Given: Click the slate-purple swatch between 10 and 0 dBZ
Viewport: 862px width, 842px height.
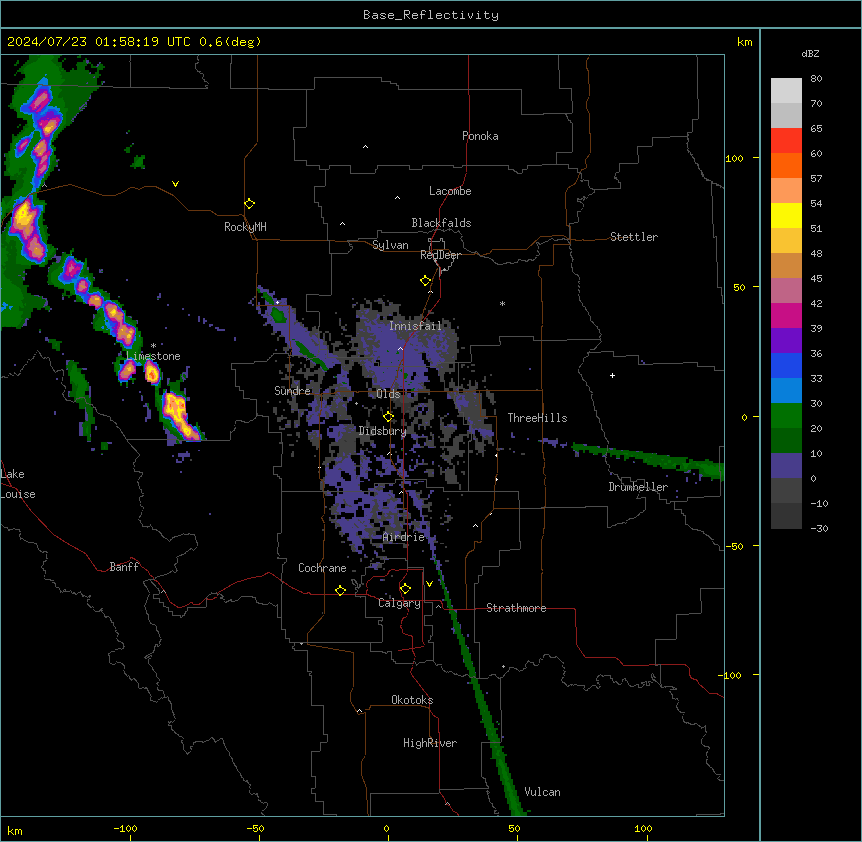Looking at the screenshot, I should click(786, 466).
